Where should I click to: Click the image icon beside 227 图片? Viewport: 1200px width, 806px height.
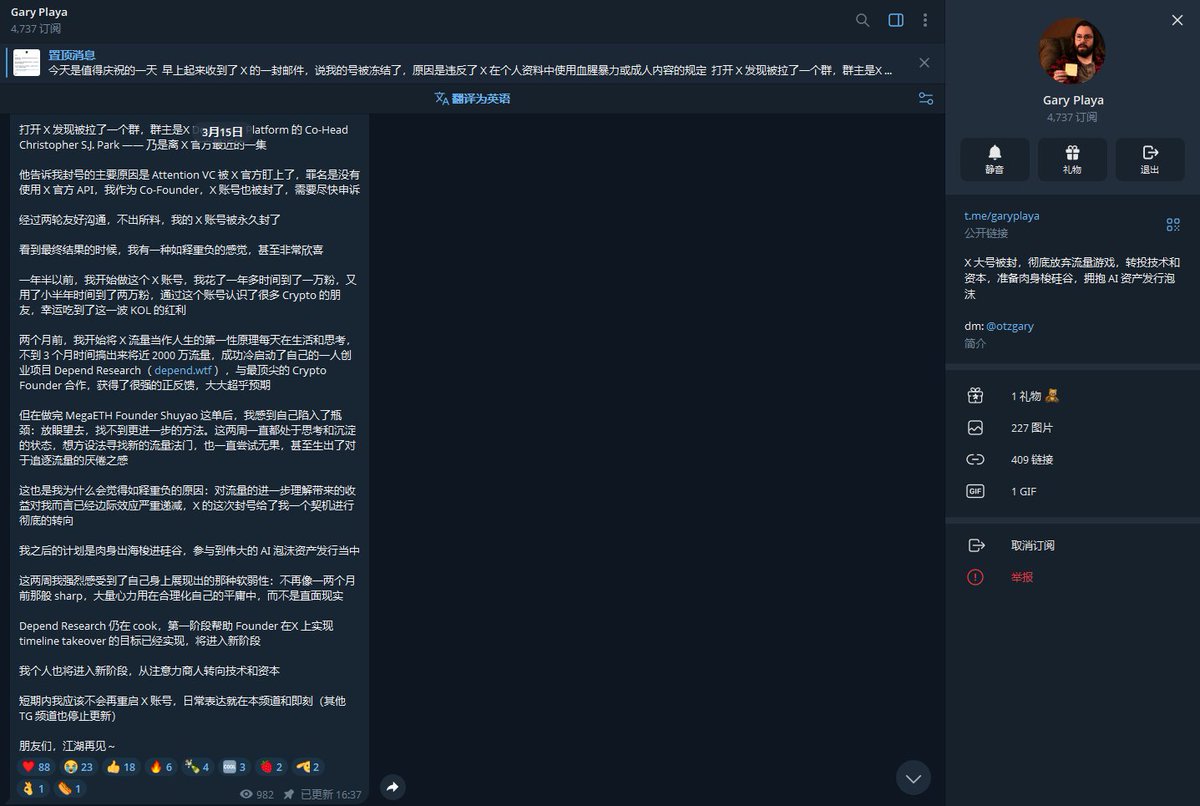click(976, 428)
